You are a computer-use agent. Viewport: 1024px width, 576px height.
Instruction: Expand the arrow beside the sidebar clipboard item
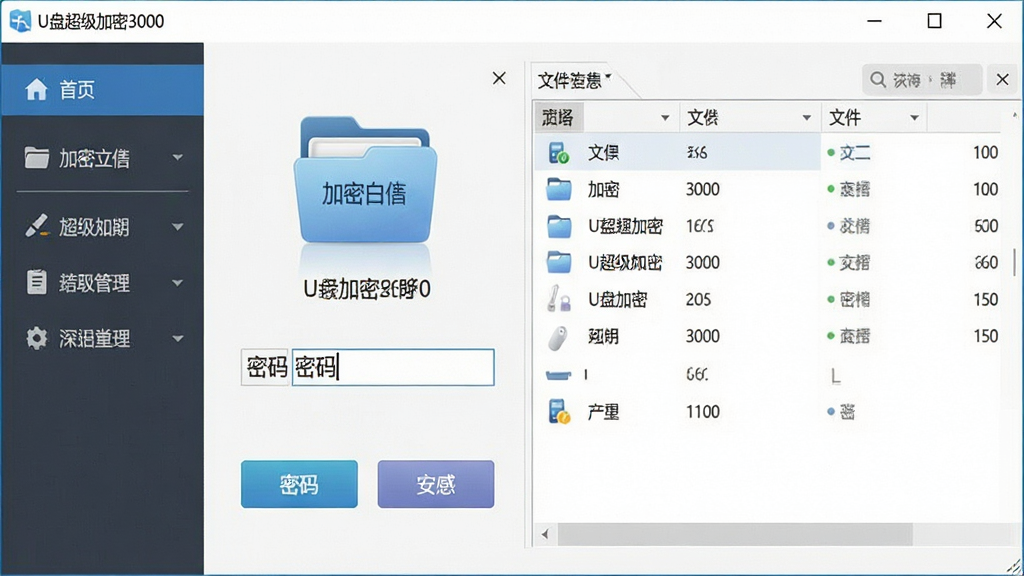coord(178,283)
